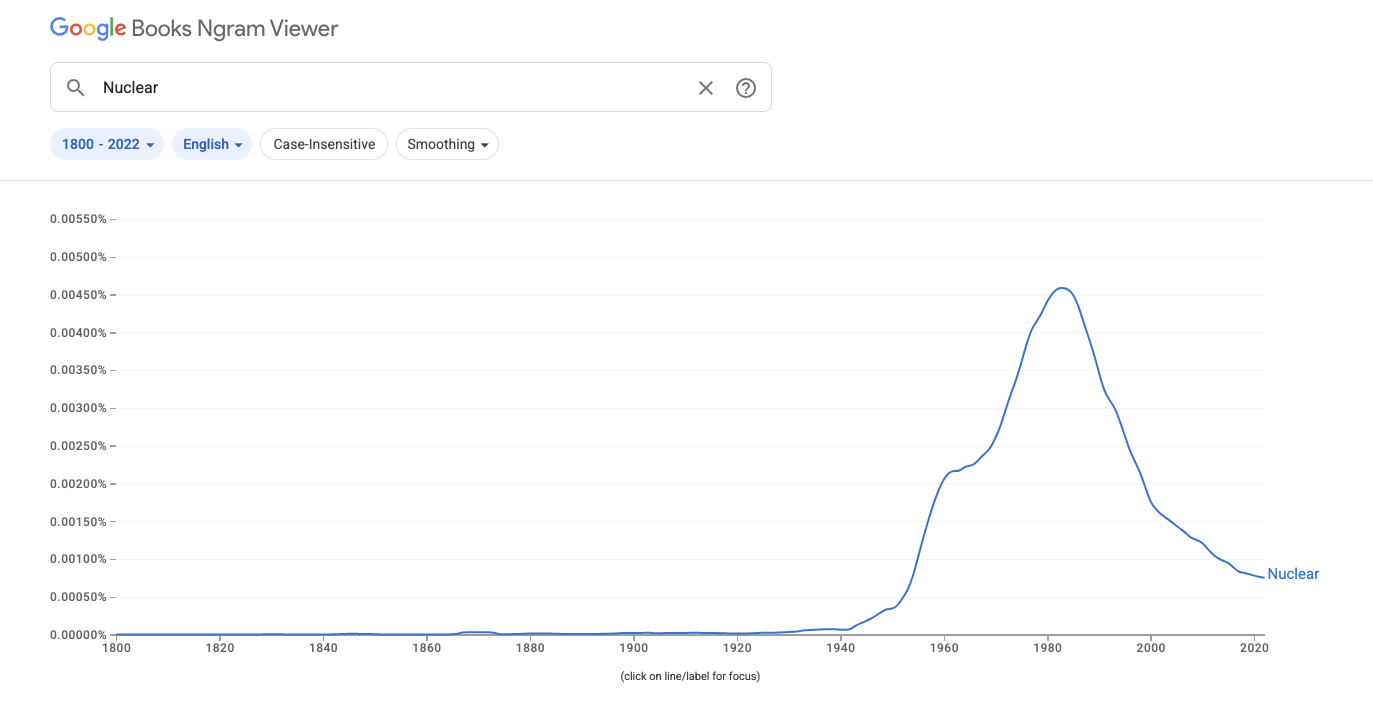Click the 2020 x-axis year label
This screenshot has height=718, width=1373.
tap(1254, 648)
